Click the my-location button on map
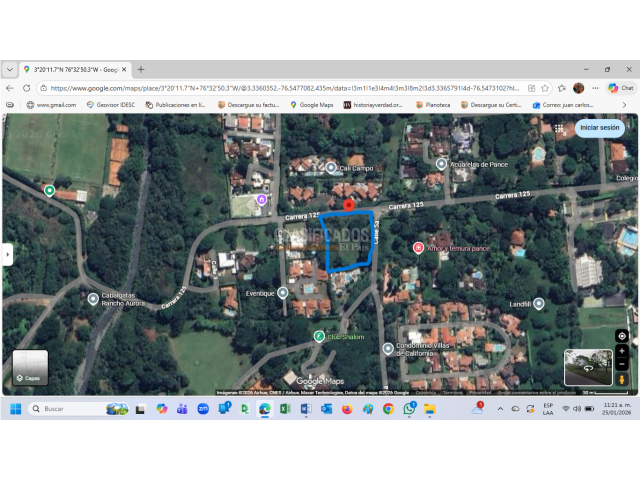This screenshot has height=480, width=640. point(622,336)
